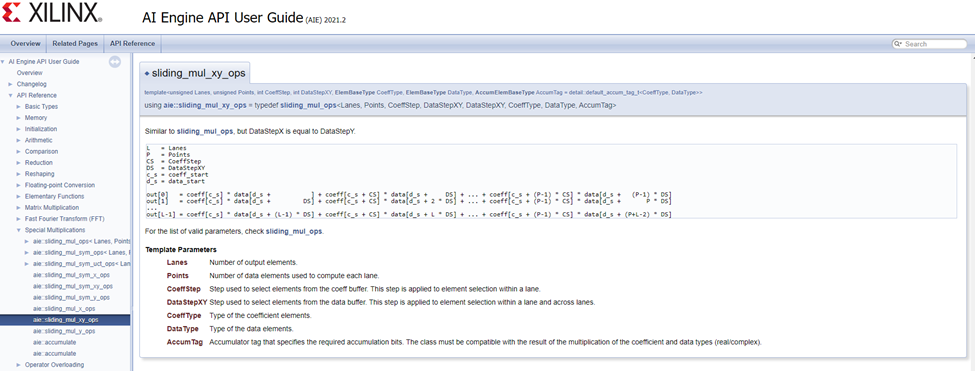Collapse the AI Engine API User Guide tree

point(3,62)
